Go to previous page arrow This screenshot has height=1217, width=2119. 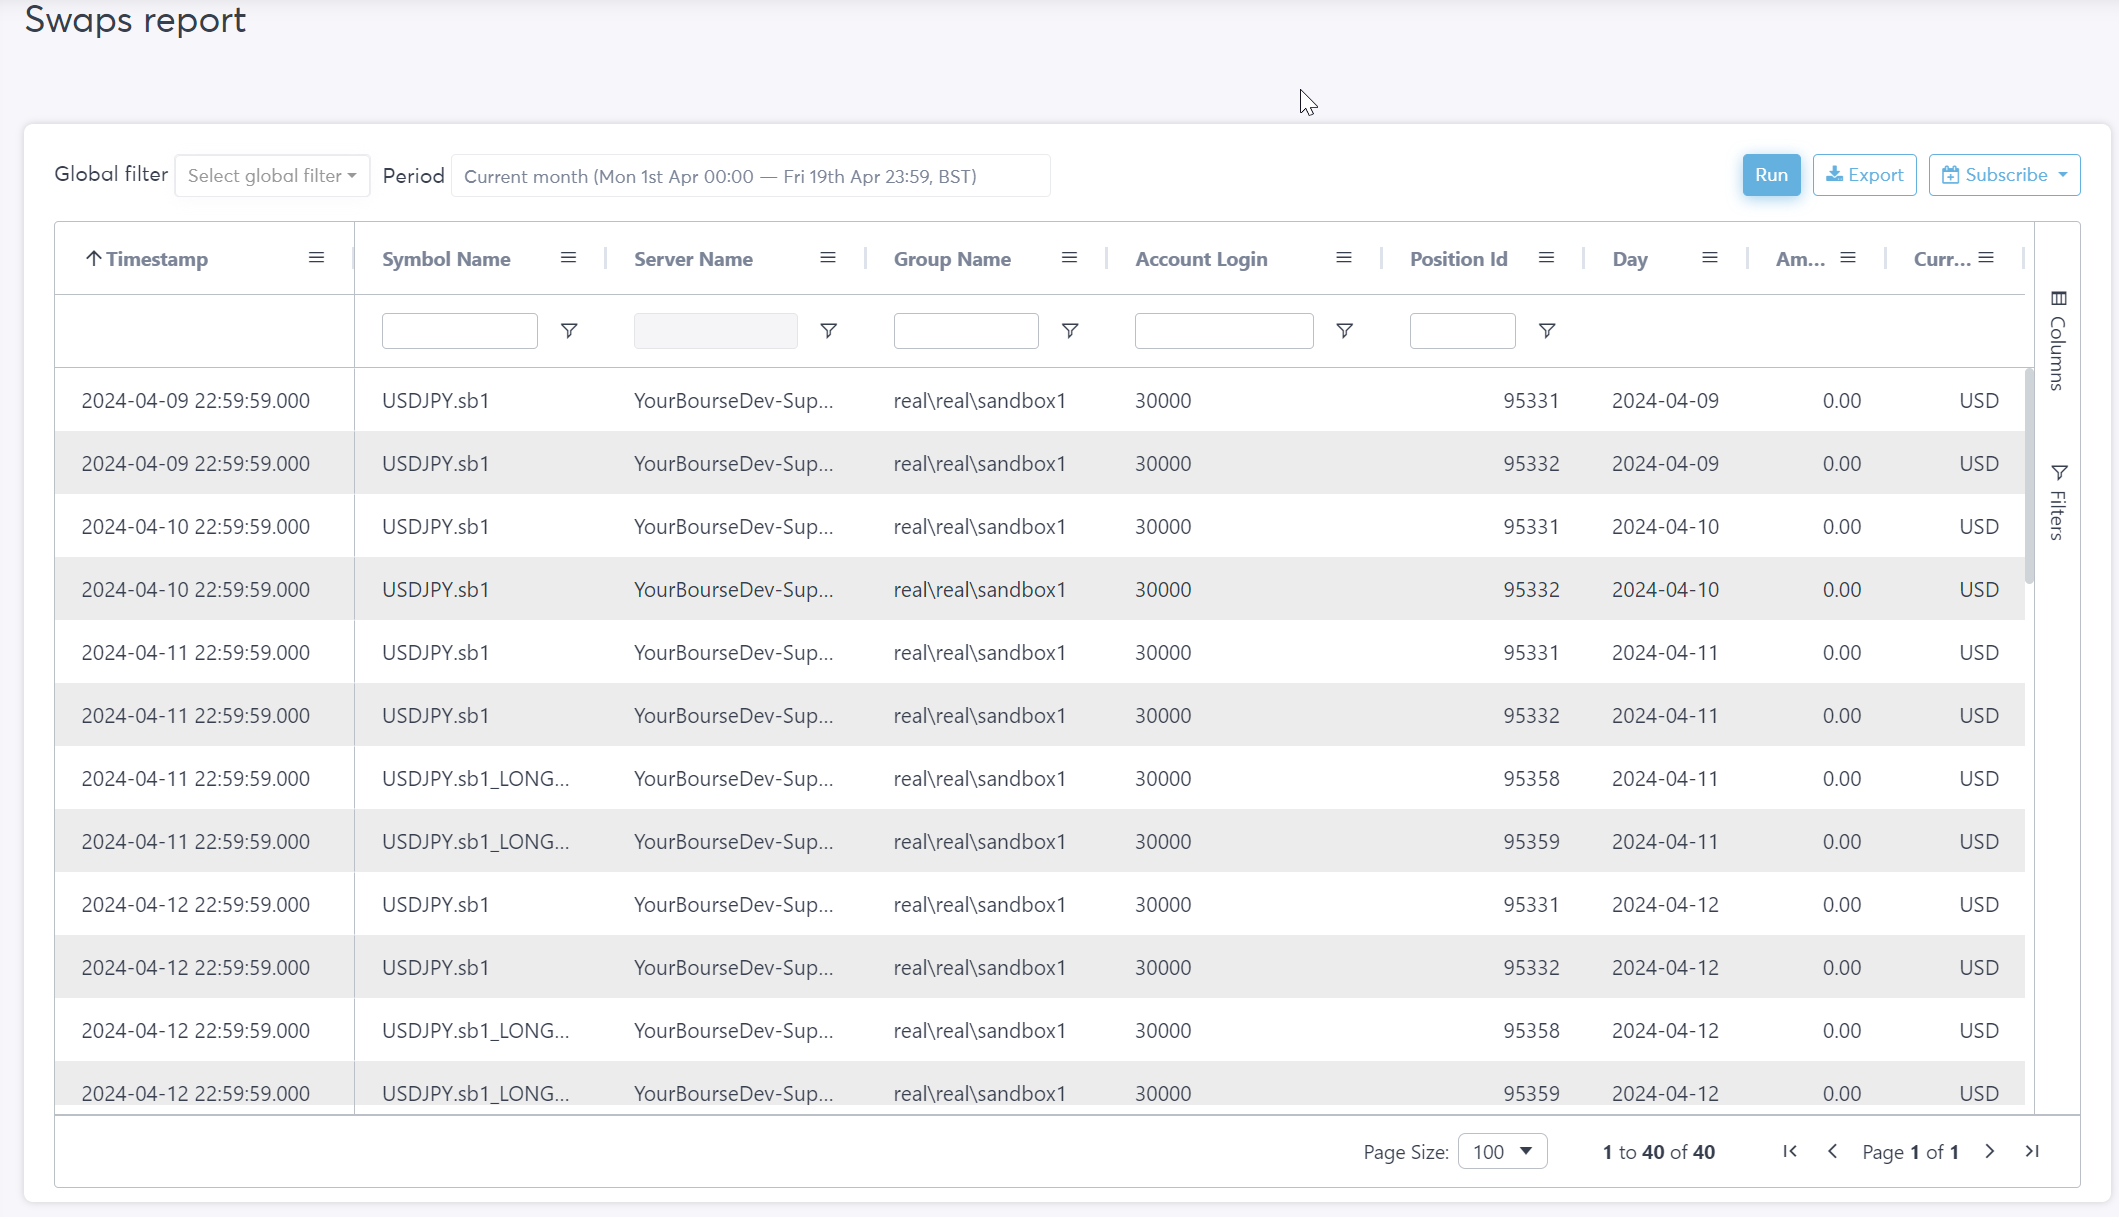coord(1832,1151)
